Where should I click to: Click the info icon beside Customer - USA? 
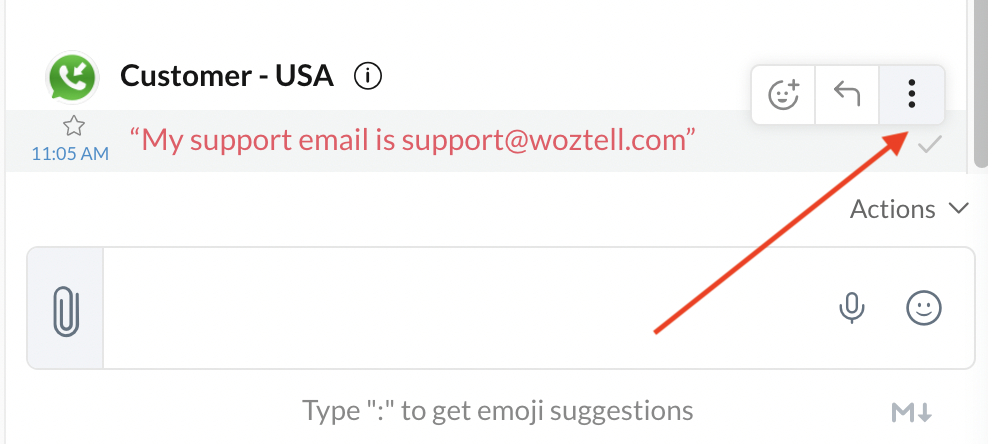click(x=368, y=76)
